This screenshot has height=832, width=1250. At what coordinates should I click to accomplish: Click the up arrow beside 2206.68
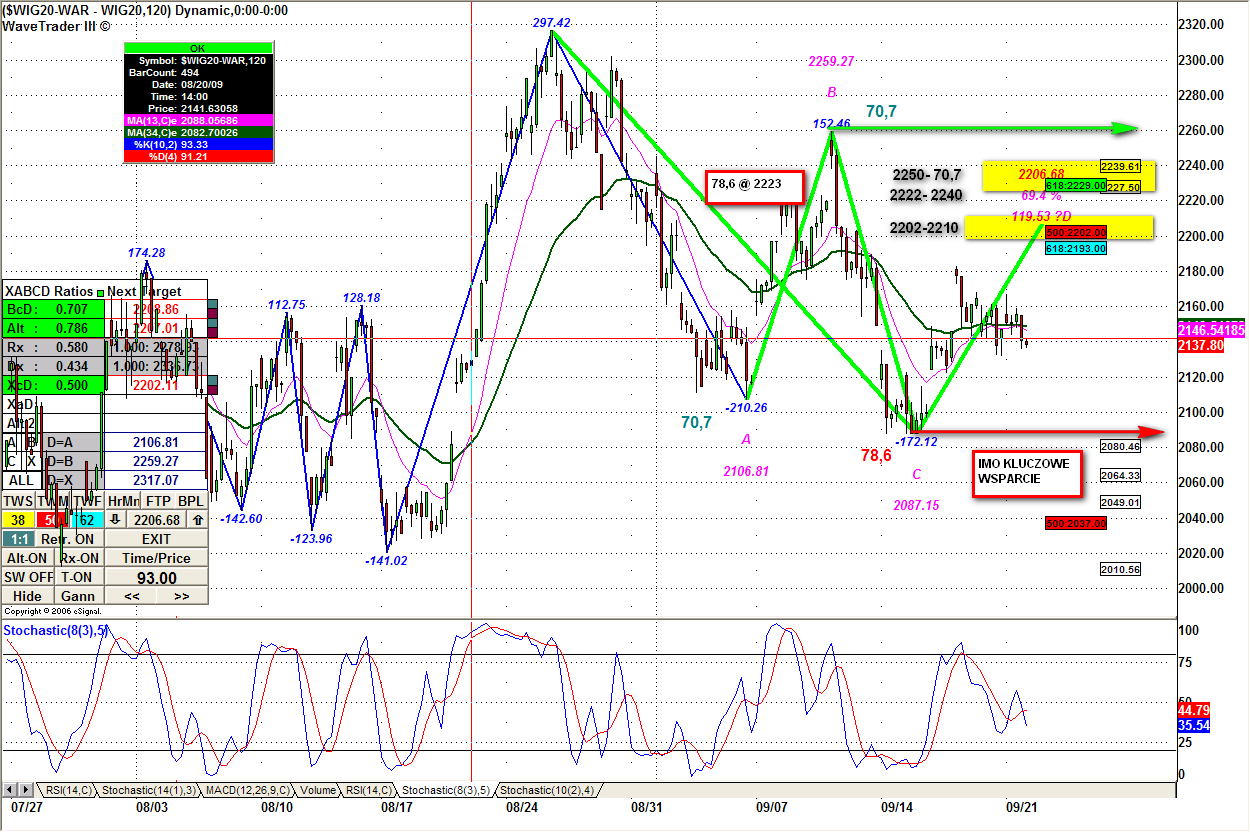pos(198,519)
